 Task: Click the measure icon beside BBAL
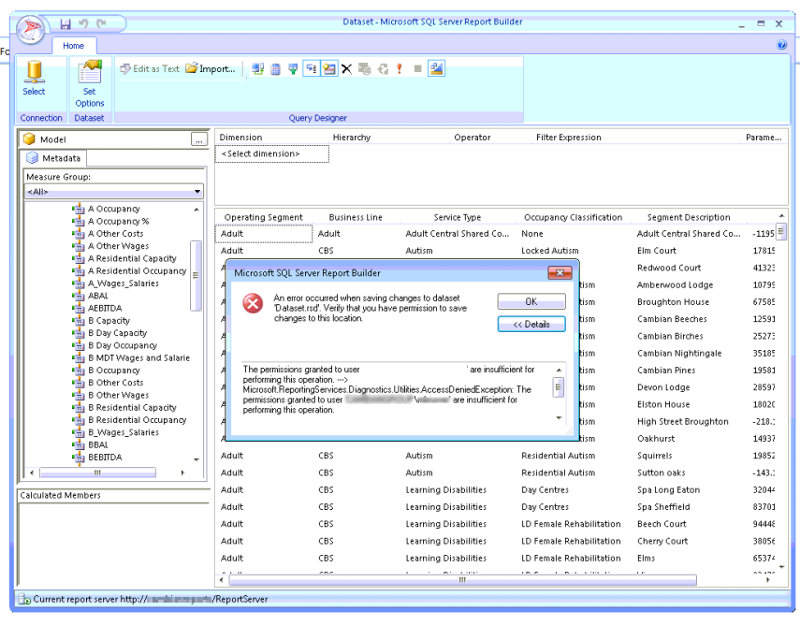point(79,445)
